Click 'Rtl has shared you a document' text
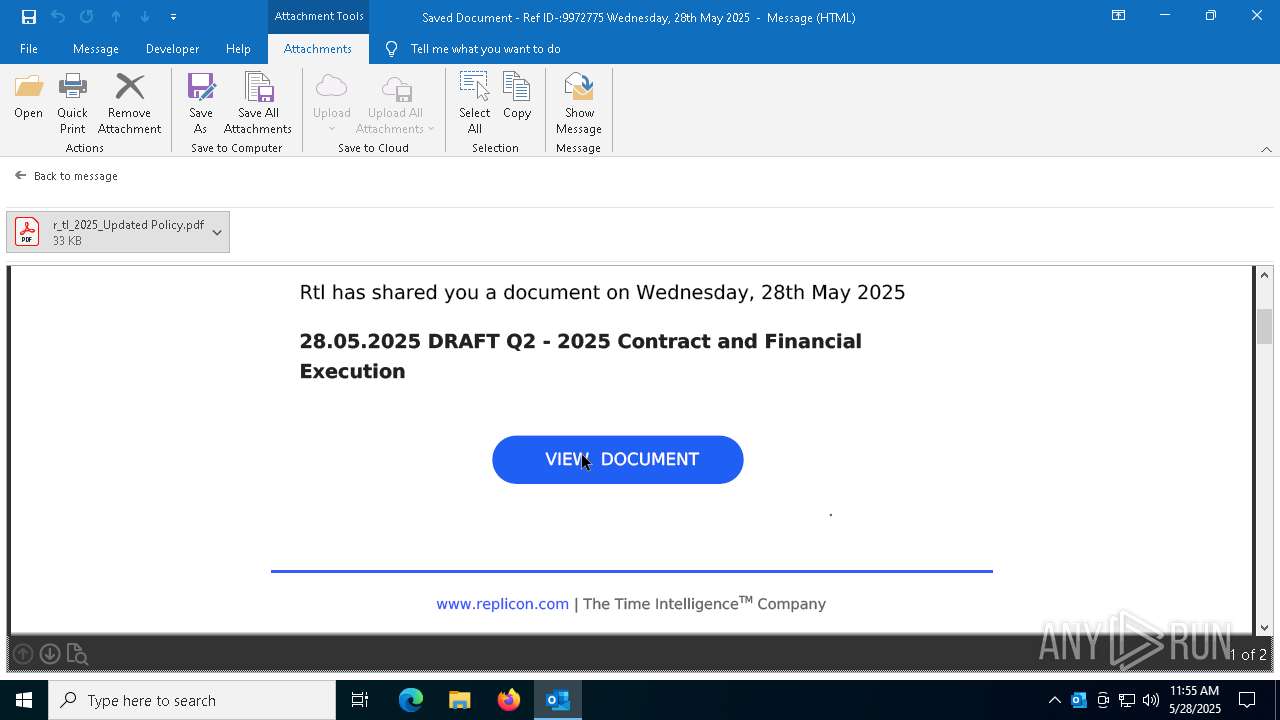Screen dimensions: 1280x720 point(602,292)
